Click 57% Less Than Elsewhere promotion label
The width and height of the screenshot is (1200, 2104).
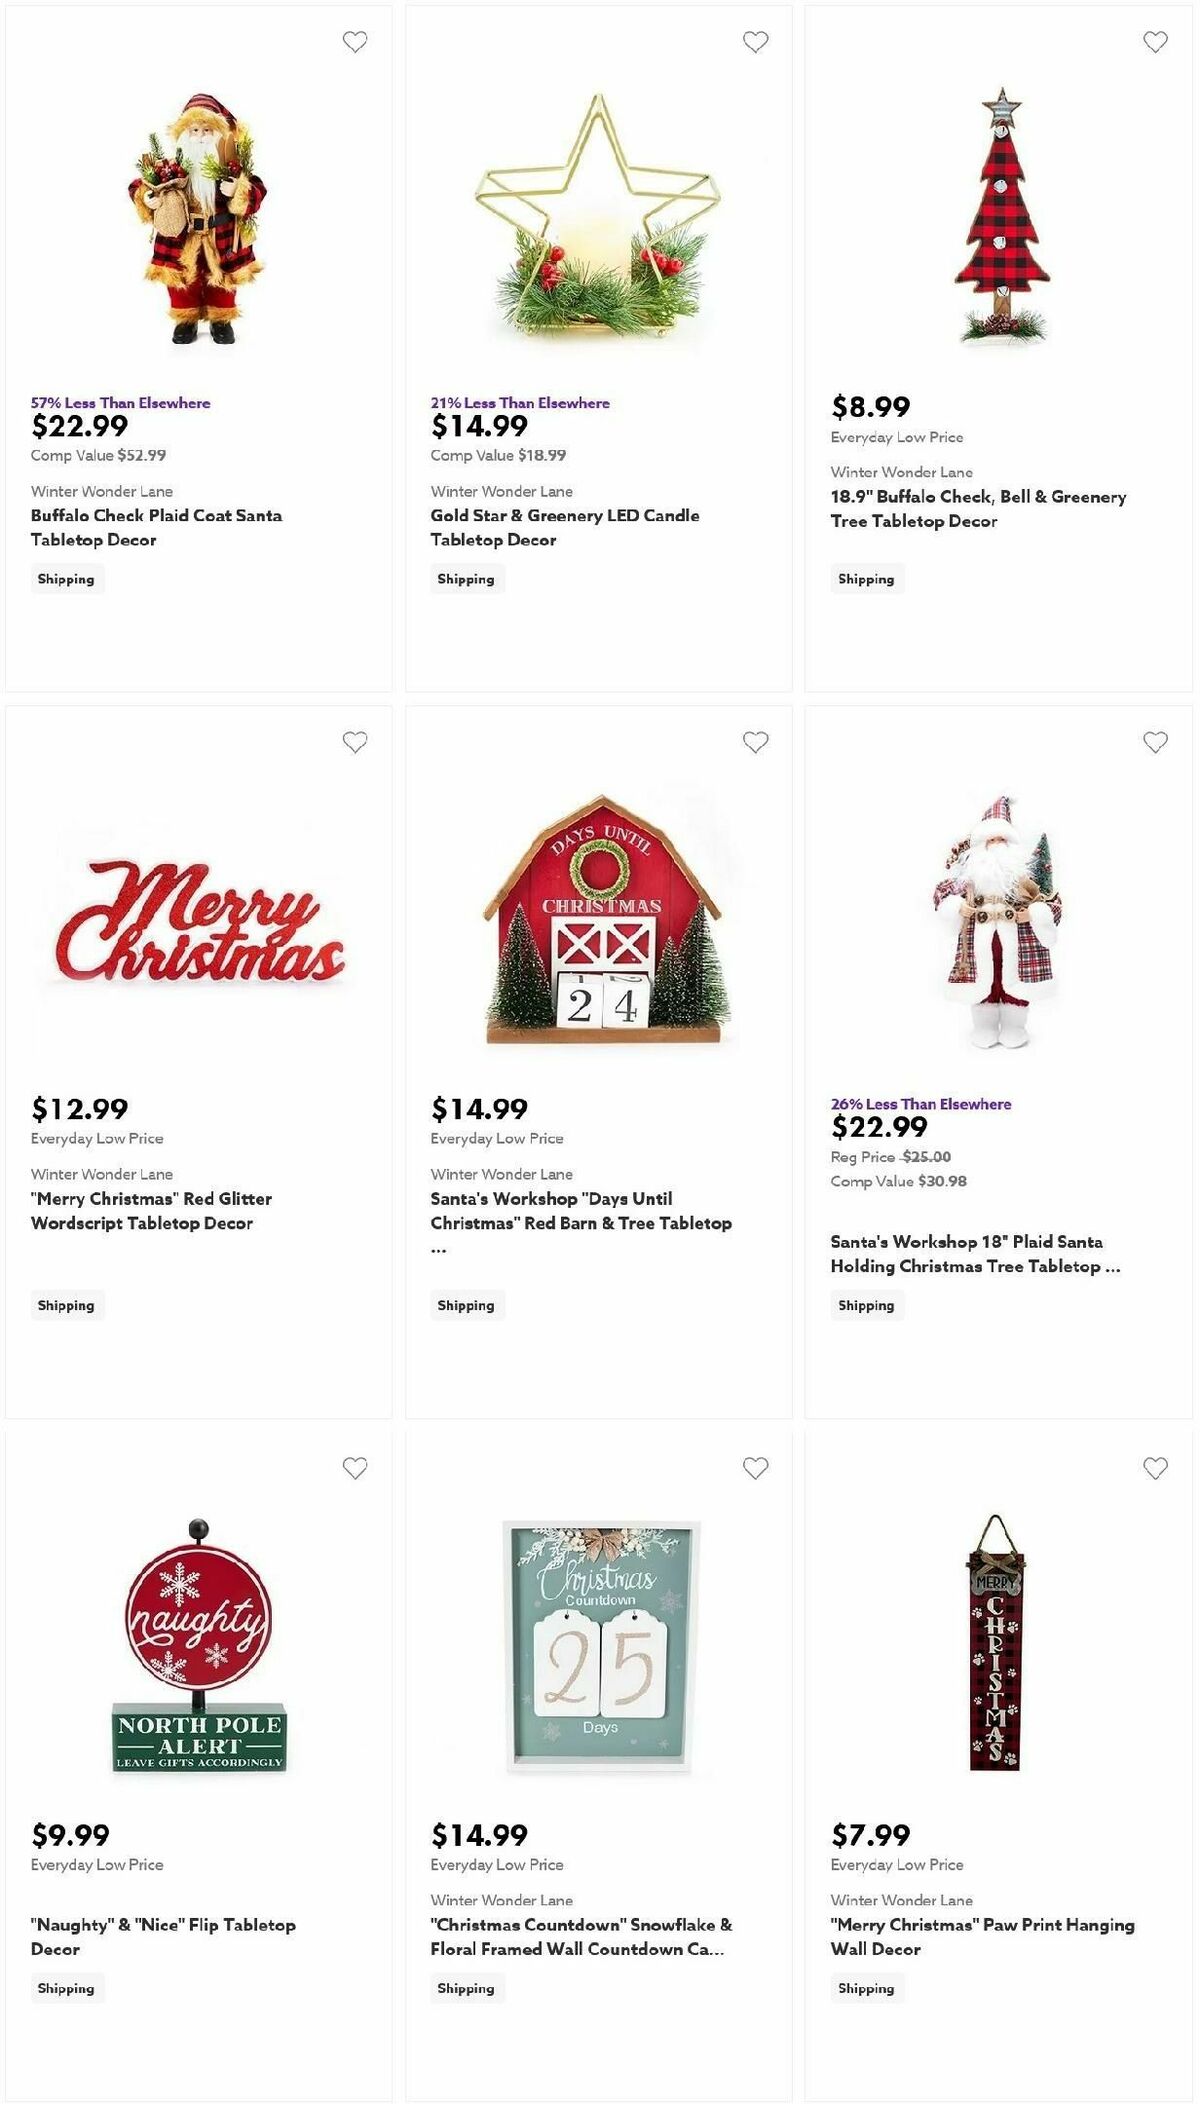point(119,403)
